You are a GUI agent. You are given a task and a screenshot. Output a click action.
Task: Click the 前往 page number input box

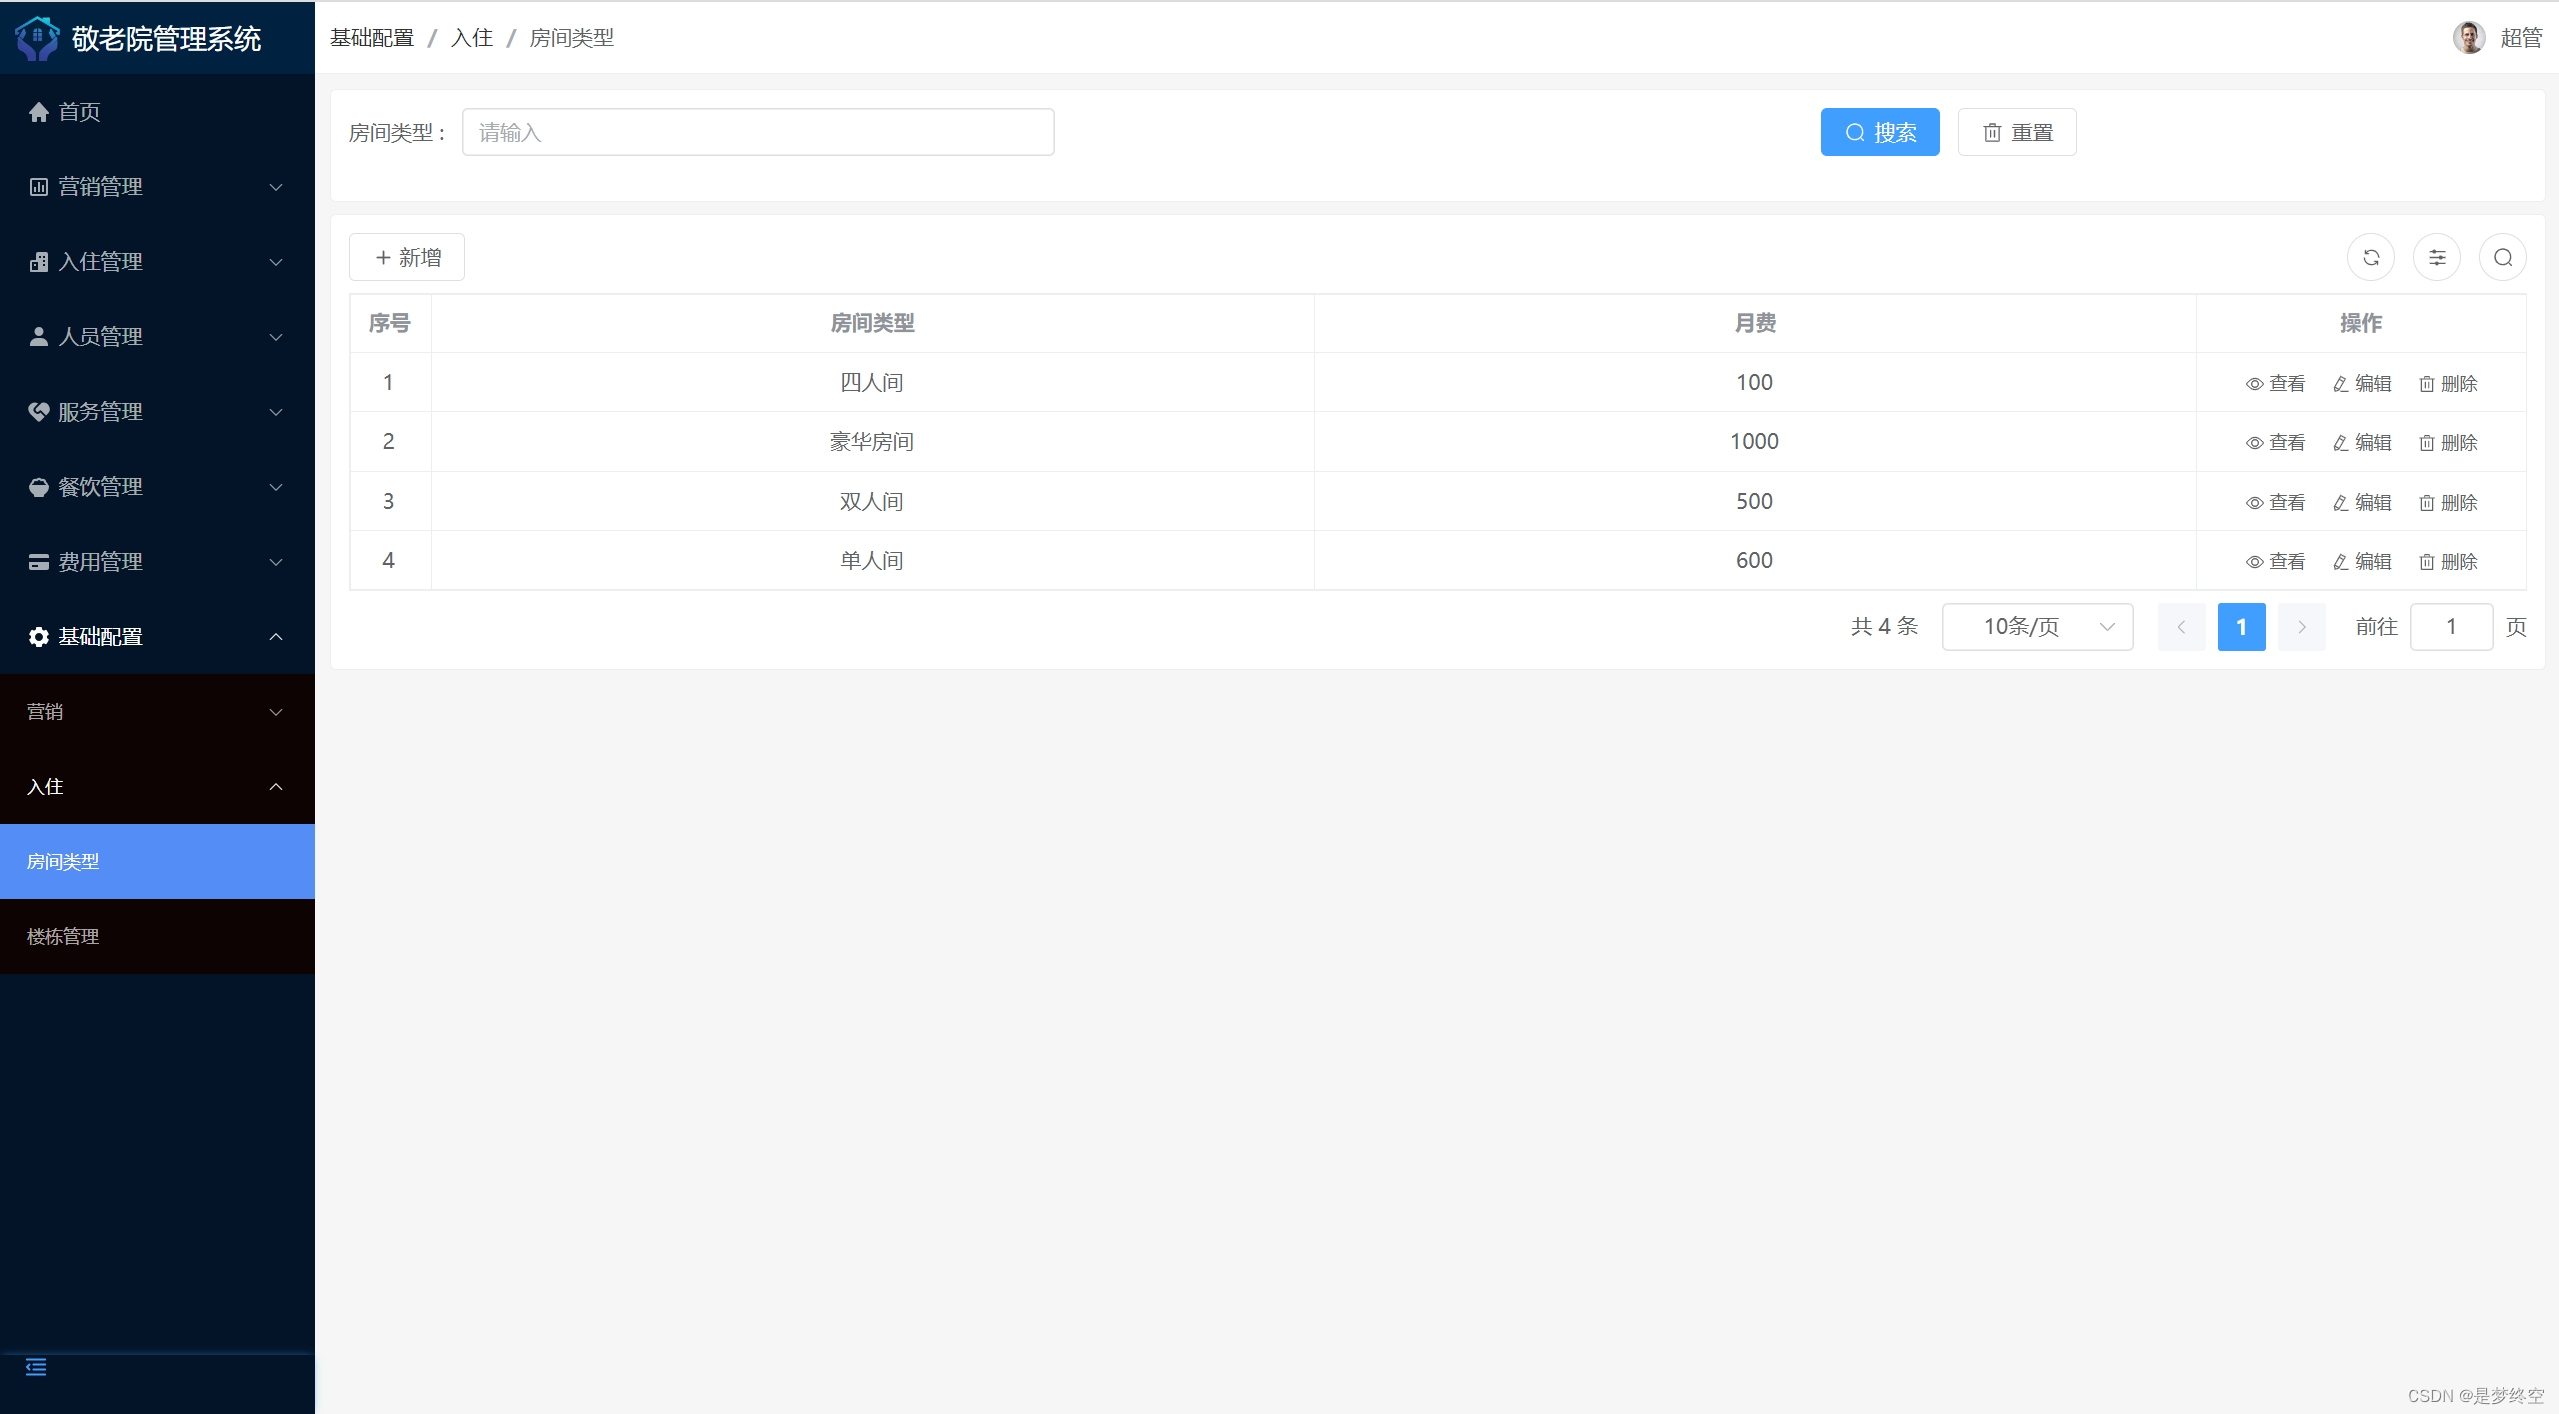point(2450,627)
